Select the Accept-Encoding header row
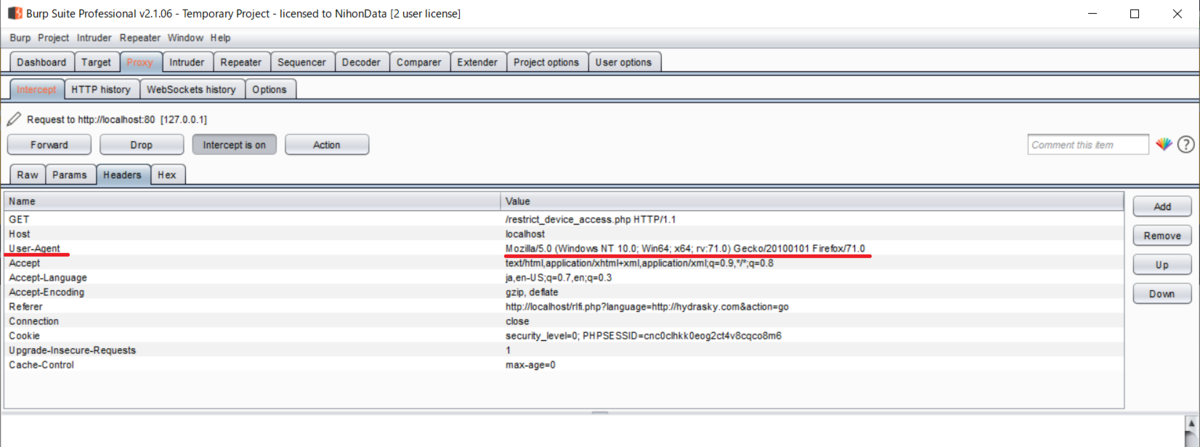The image size is (1200, 447). point(563,292)
